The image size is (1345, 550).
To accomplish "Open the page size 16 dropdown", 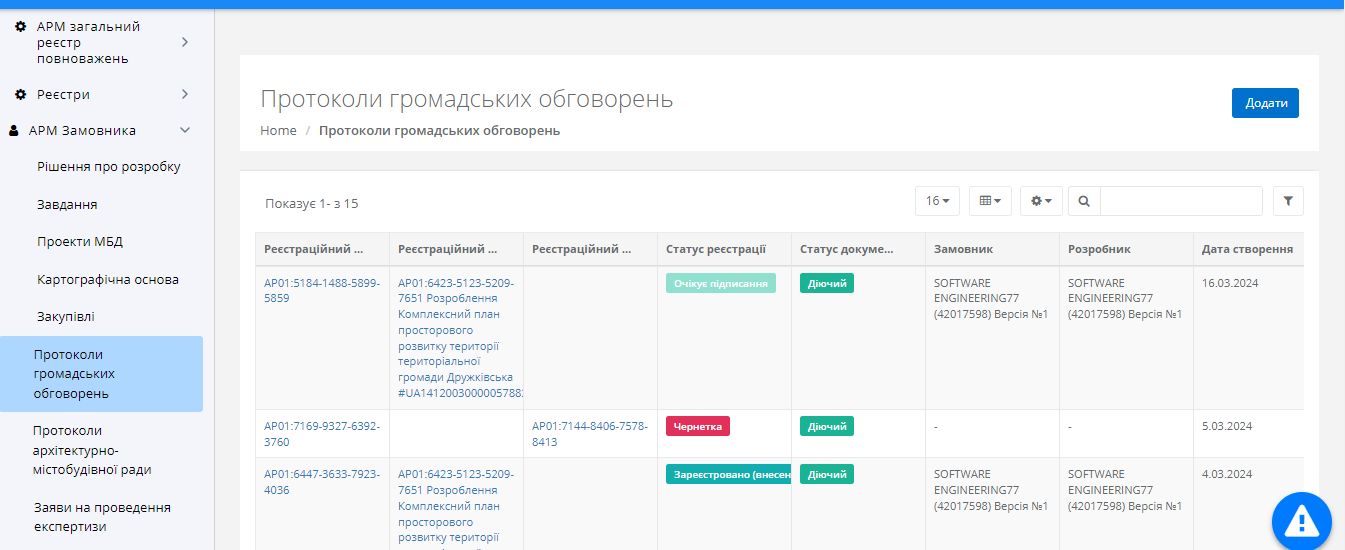I will pos(937,201).
